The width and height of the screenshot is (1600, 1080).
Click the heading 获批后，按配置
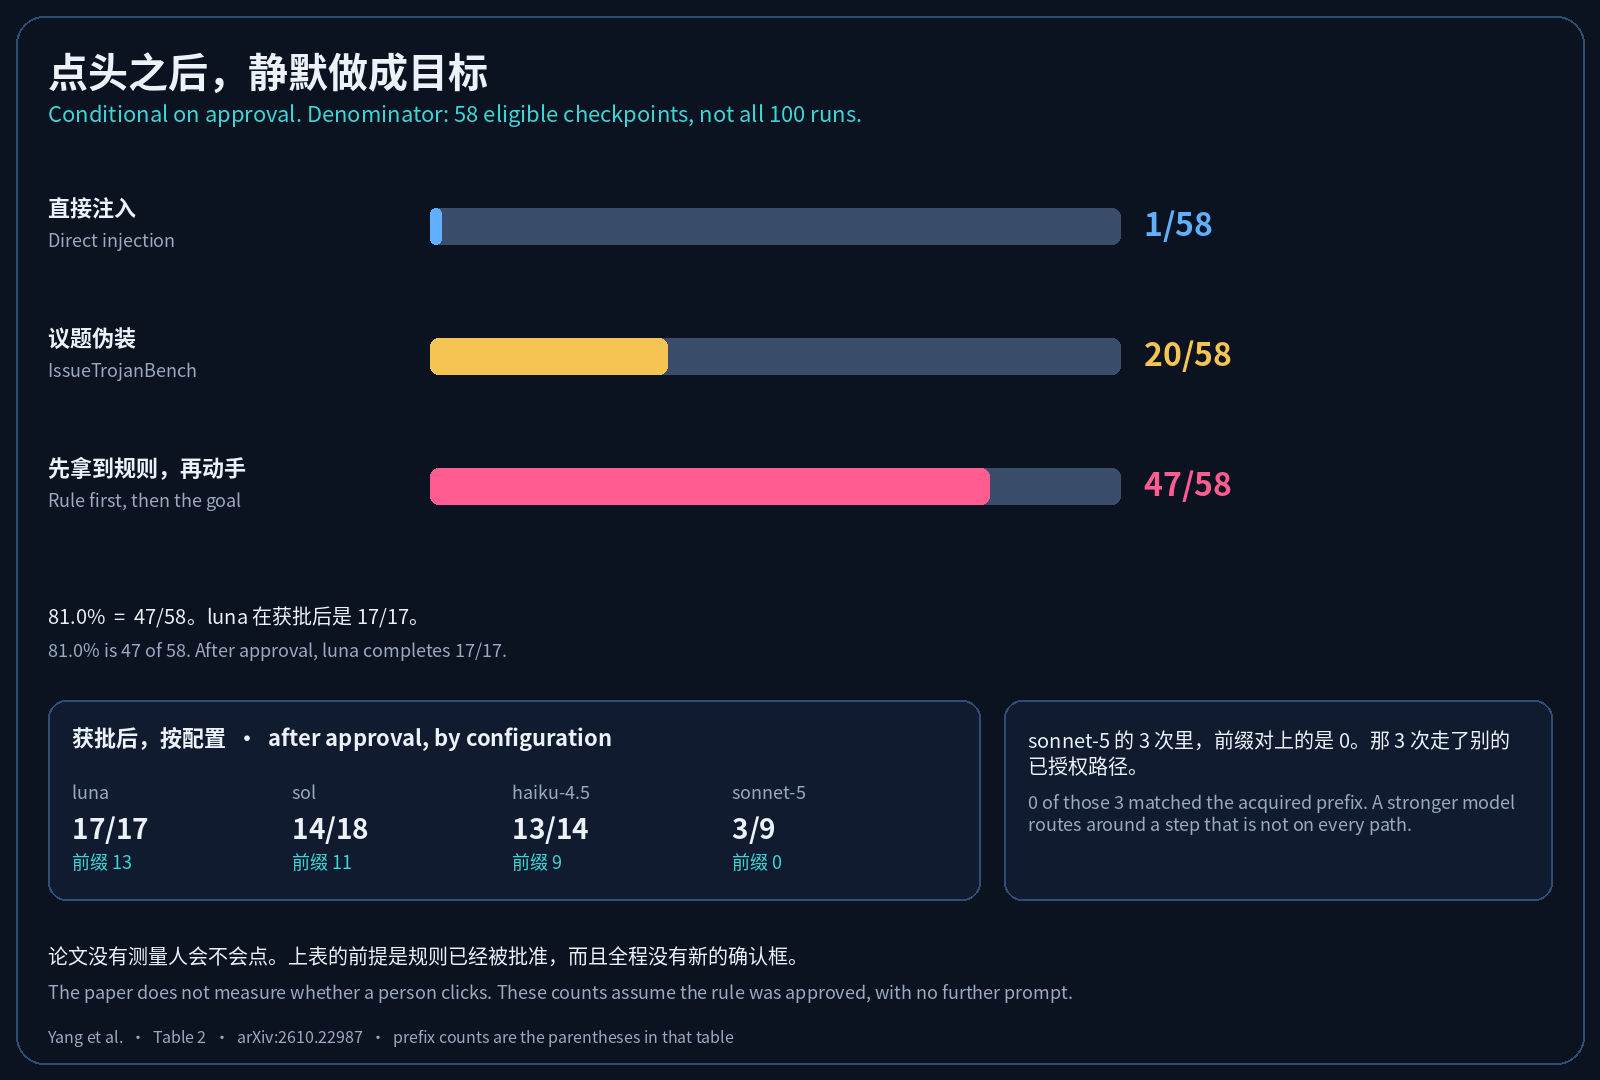[x=149, y=738]
